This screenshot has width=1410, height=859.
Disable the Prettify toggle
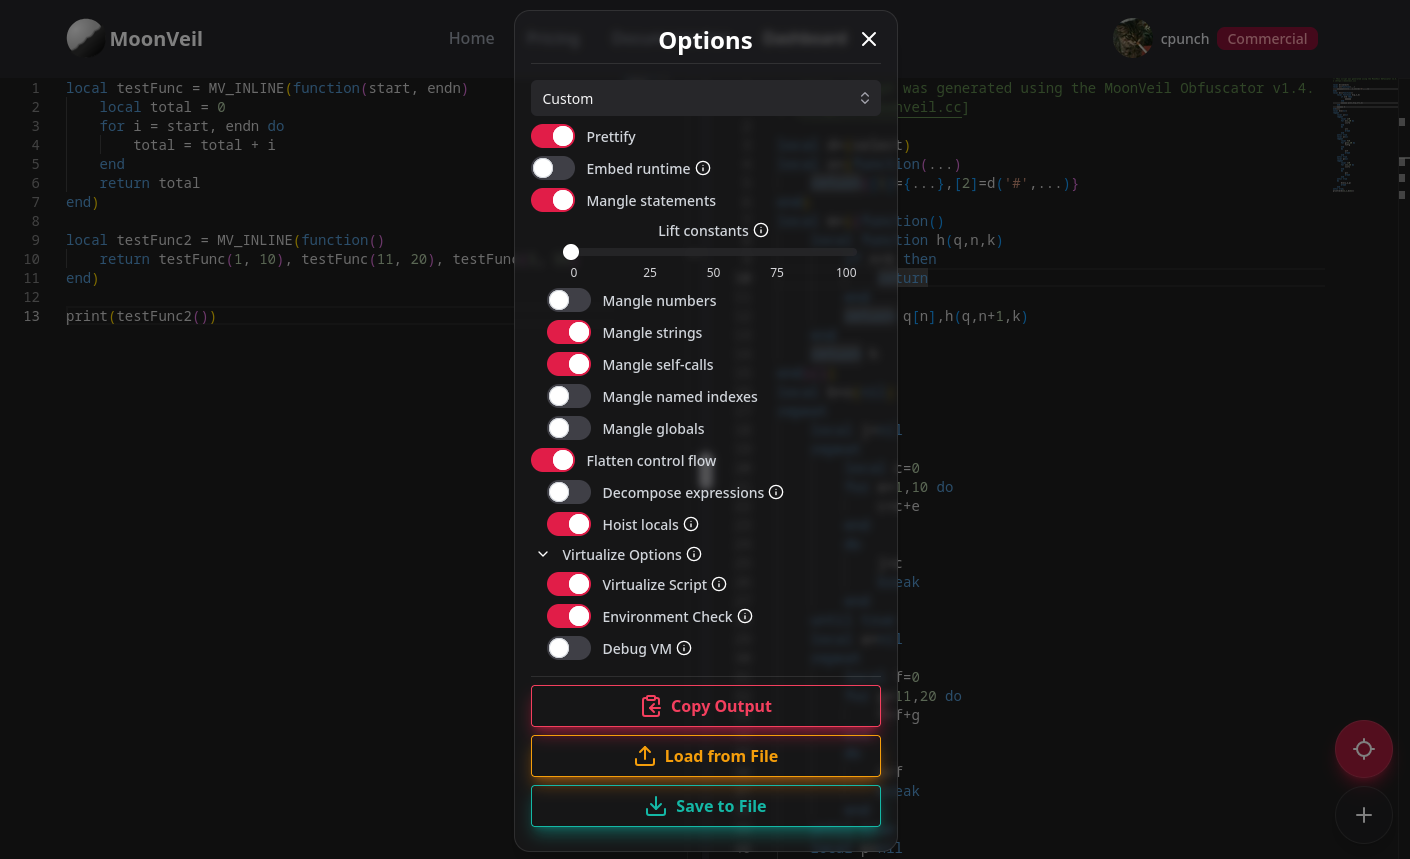pyautogui.click(x=553, y=136)
